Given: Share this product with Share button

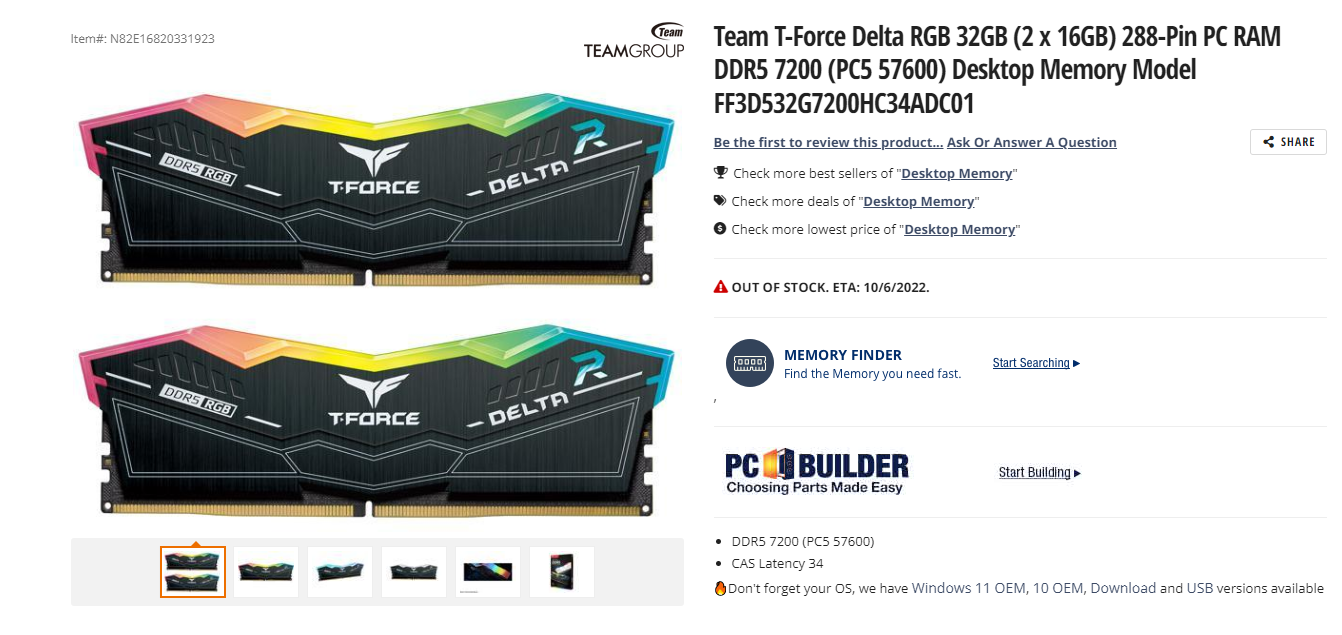Looking at the screenshot, I should 1288,142.
